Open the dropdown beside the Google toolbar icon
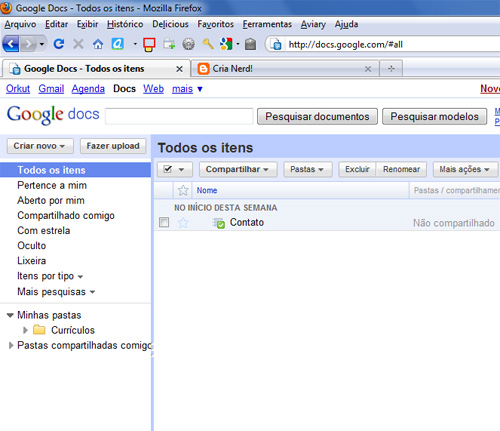Viewport: 500px width, 431px height. point(238,44)
